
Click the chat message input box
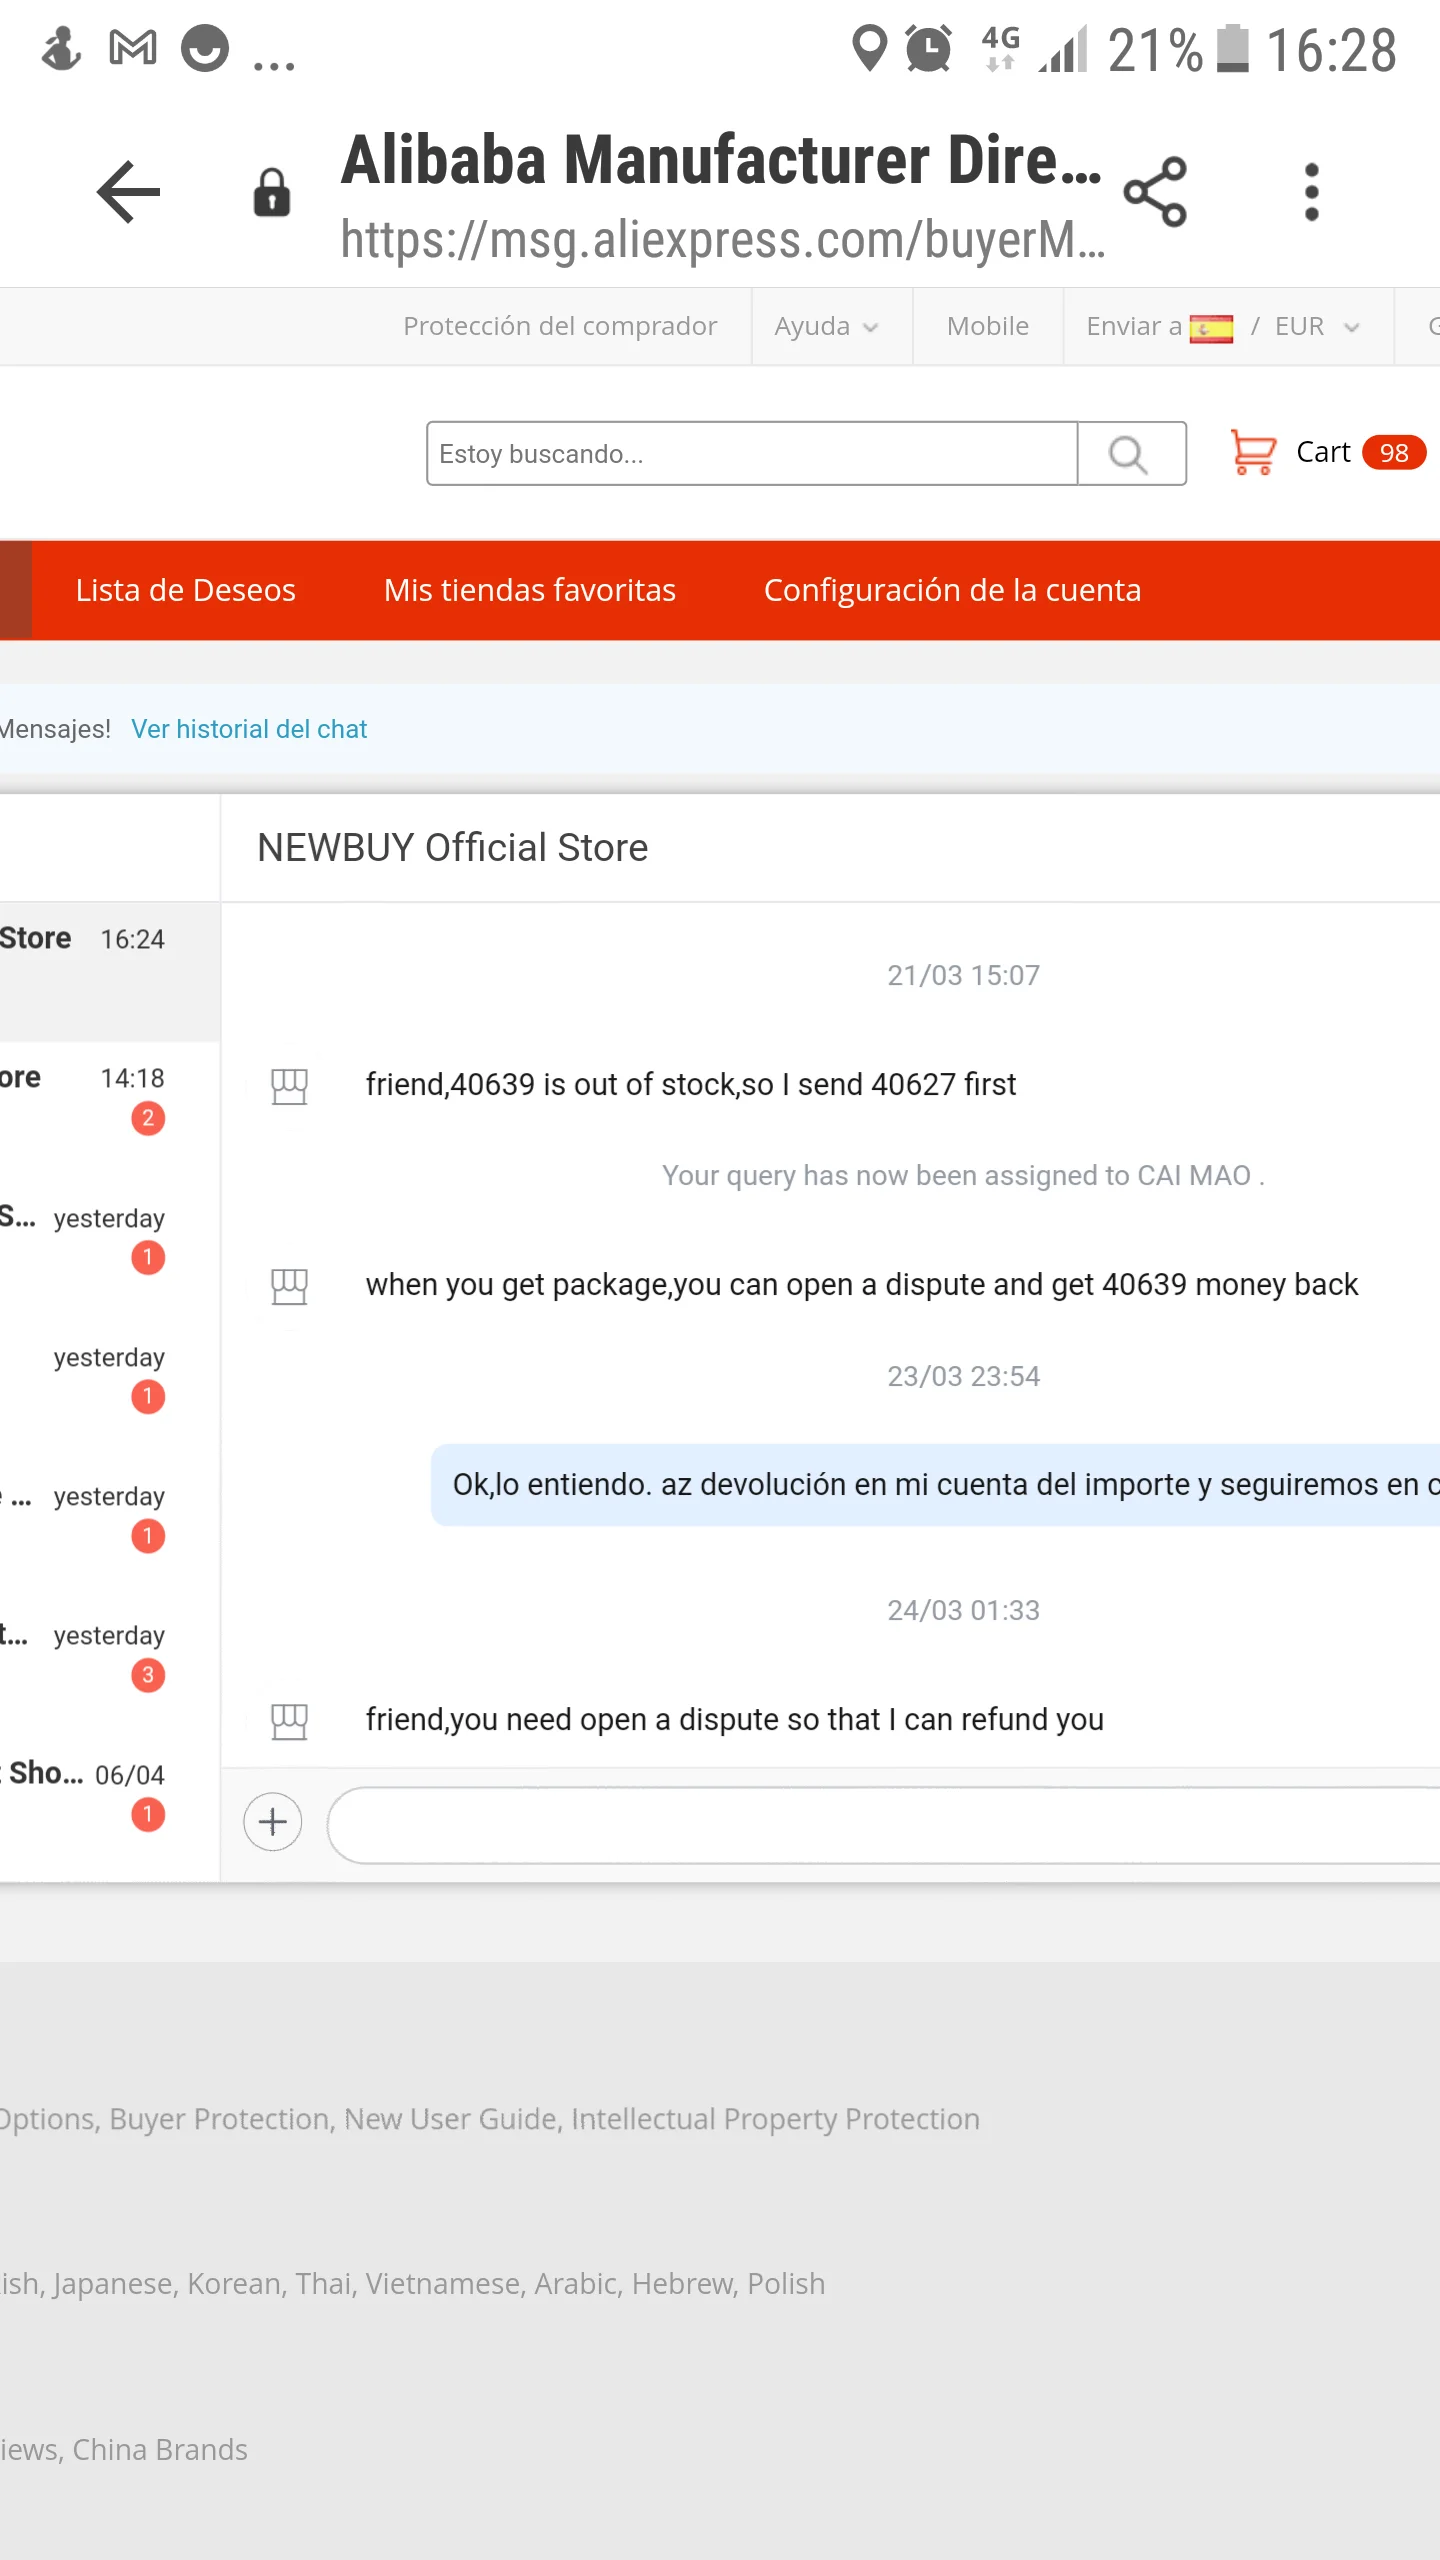pyautogui.click(x=884, y=1825)
